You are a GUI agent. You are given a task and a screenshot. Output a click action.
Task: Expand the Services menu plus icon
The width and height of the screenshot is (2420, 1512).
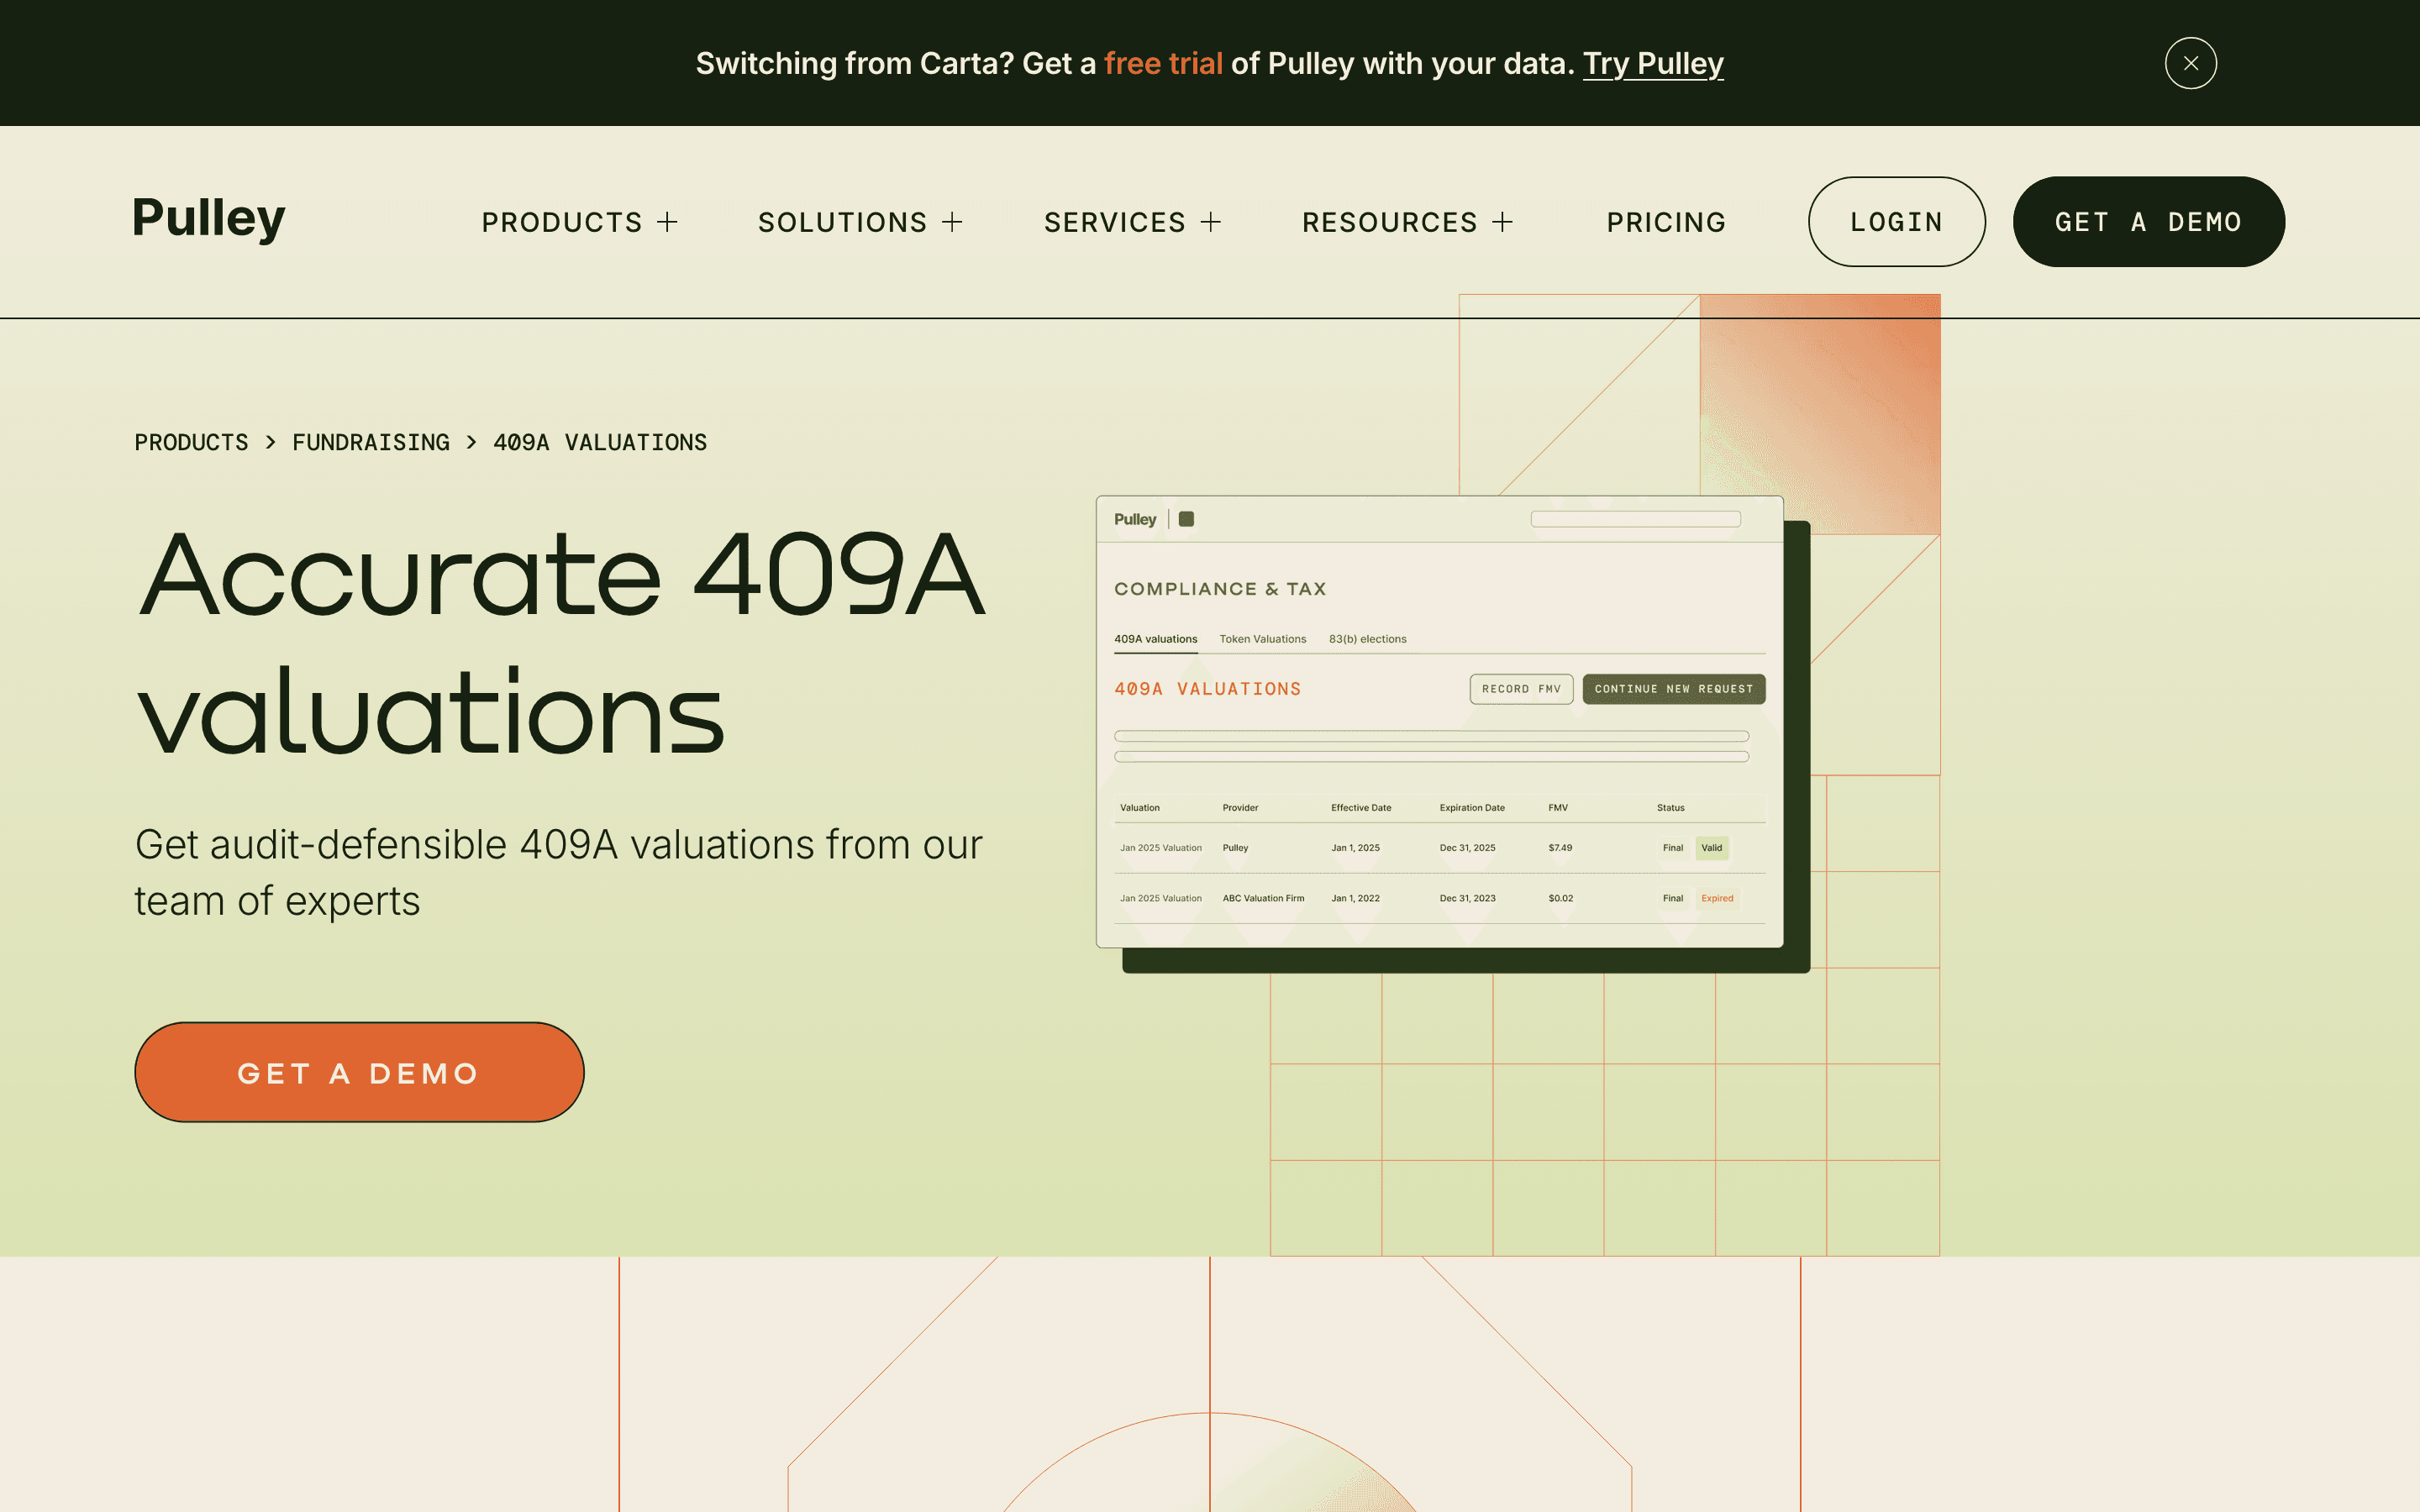(1210, 222)
